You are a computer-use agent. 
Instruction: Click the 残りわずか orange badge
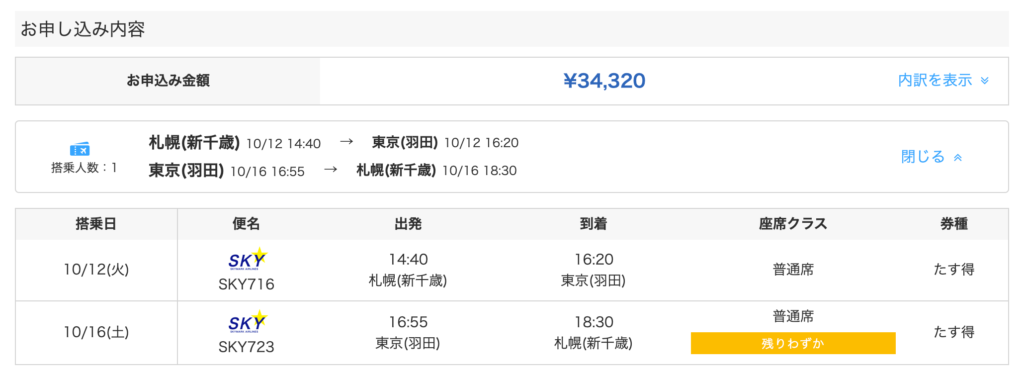[793, 343]
